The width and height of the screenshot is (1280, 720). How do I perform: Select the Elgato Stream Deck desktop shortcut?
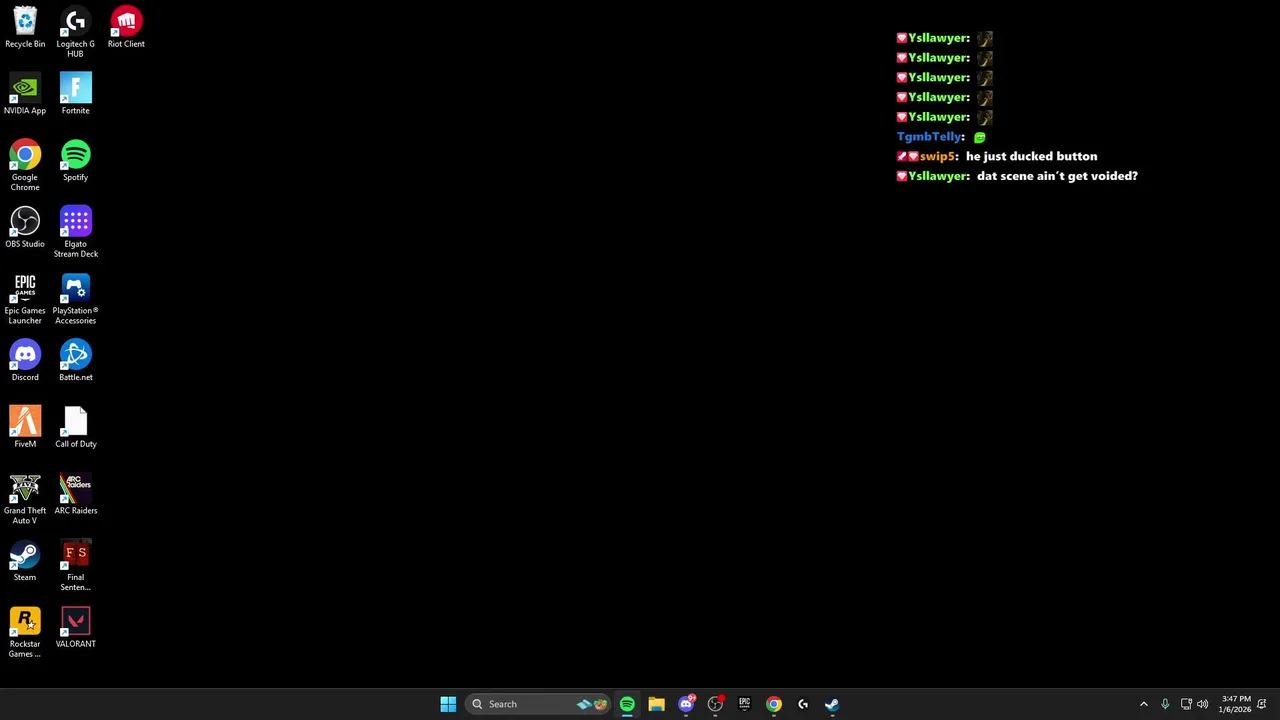(x=75, y=232)
